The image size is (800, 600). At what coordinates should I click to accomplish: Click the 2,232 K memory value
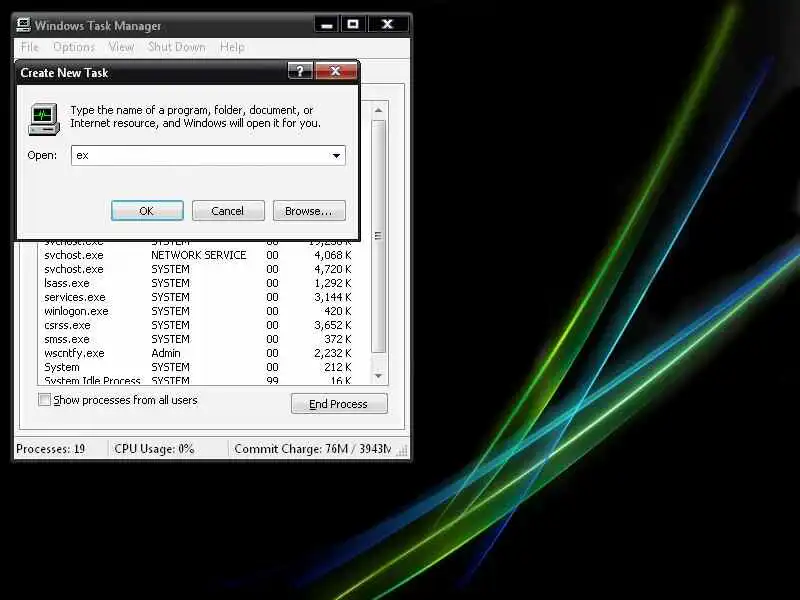(x=333, y=353)
